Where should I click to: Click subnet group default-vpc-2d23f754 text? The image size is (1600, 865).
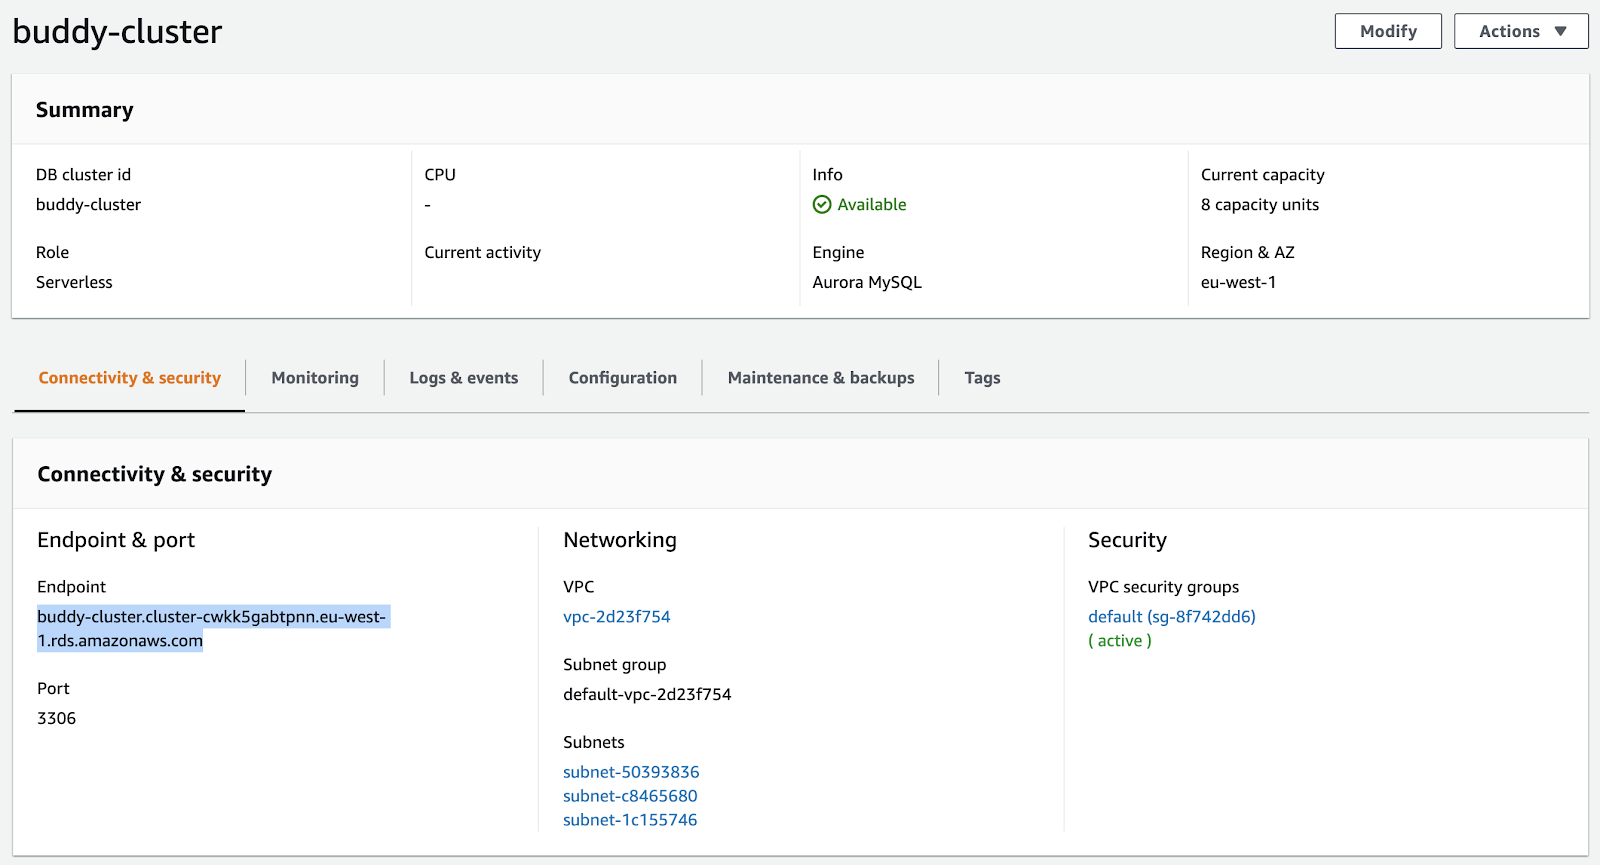point(647,694)
